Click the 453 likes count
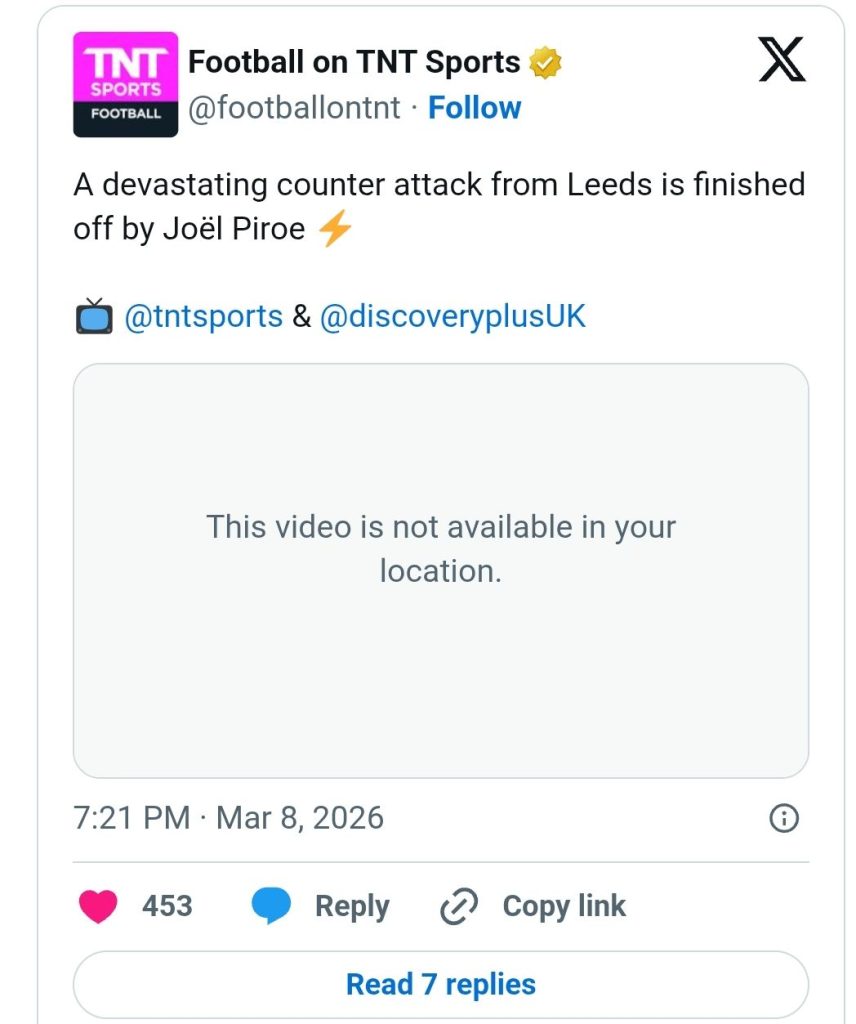Viewport: 856px width, 1024px height. (167, 906)
